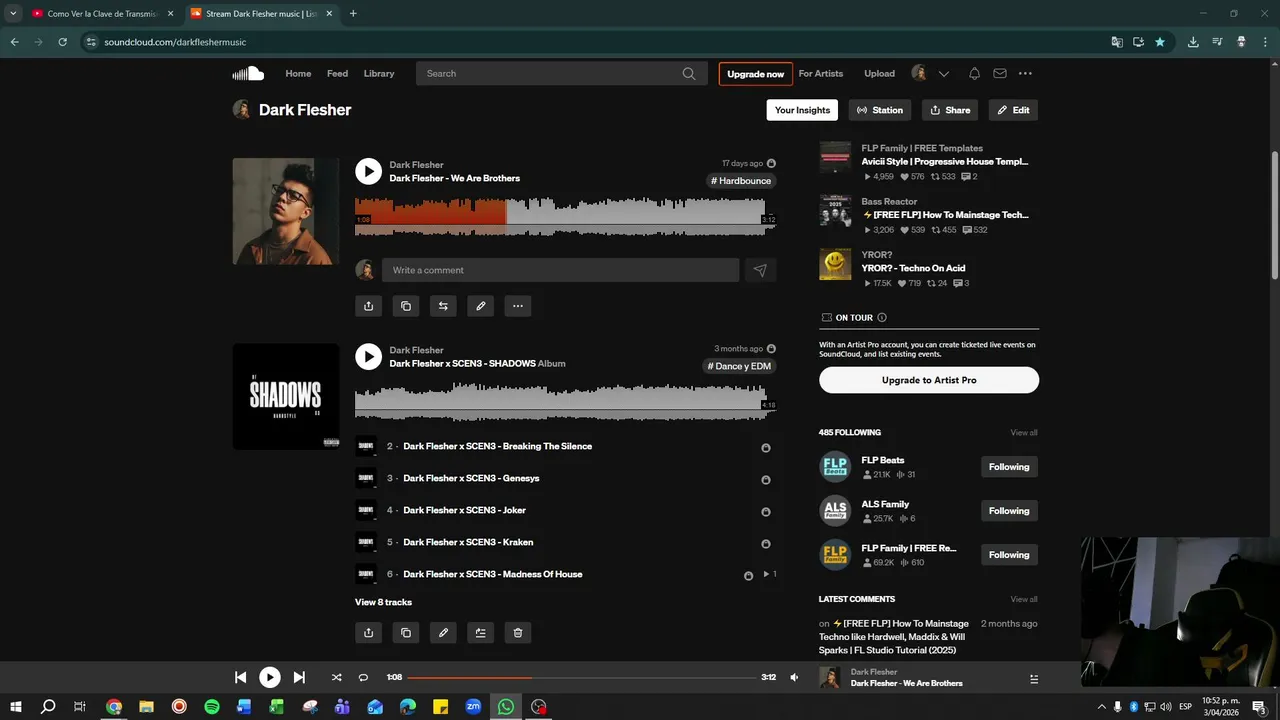Open For Artists link
Screen dimensions: 1280x720
point(821,73)
